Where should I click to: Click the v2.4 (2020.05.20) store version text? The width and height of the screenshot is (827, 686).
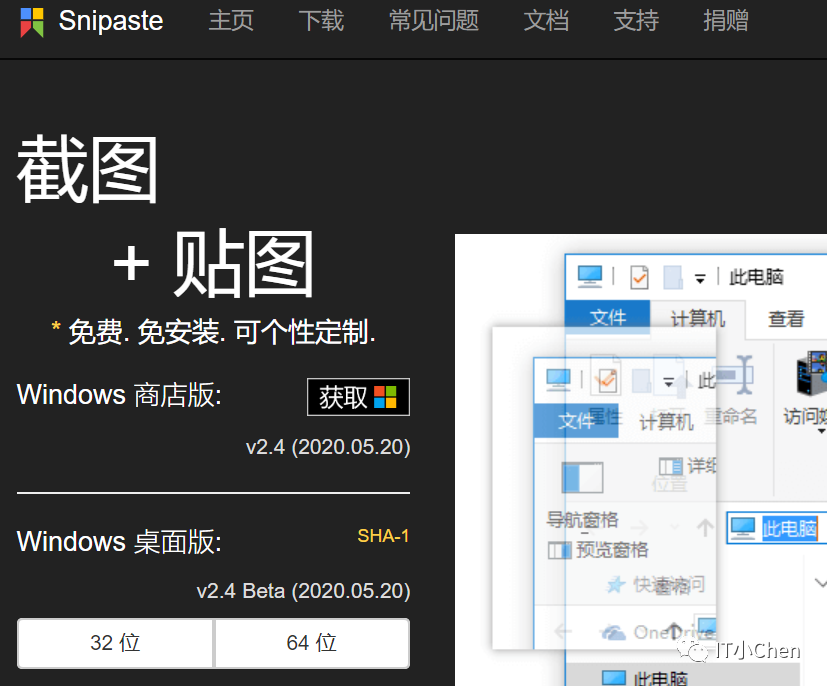point(328,447)
